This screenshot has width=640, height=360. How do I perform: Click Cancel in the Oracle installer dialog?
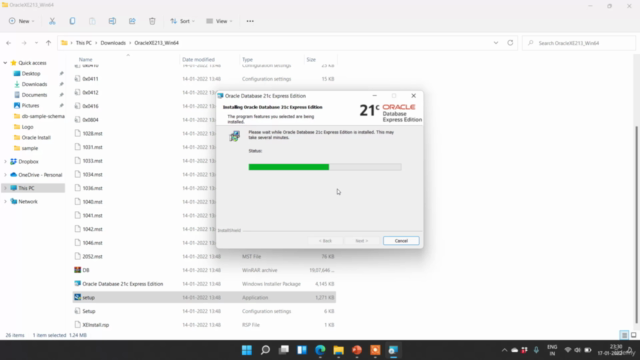click(x=401, y=241)
